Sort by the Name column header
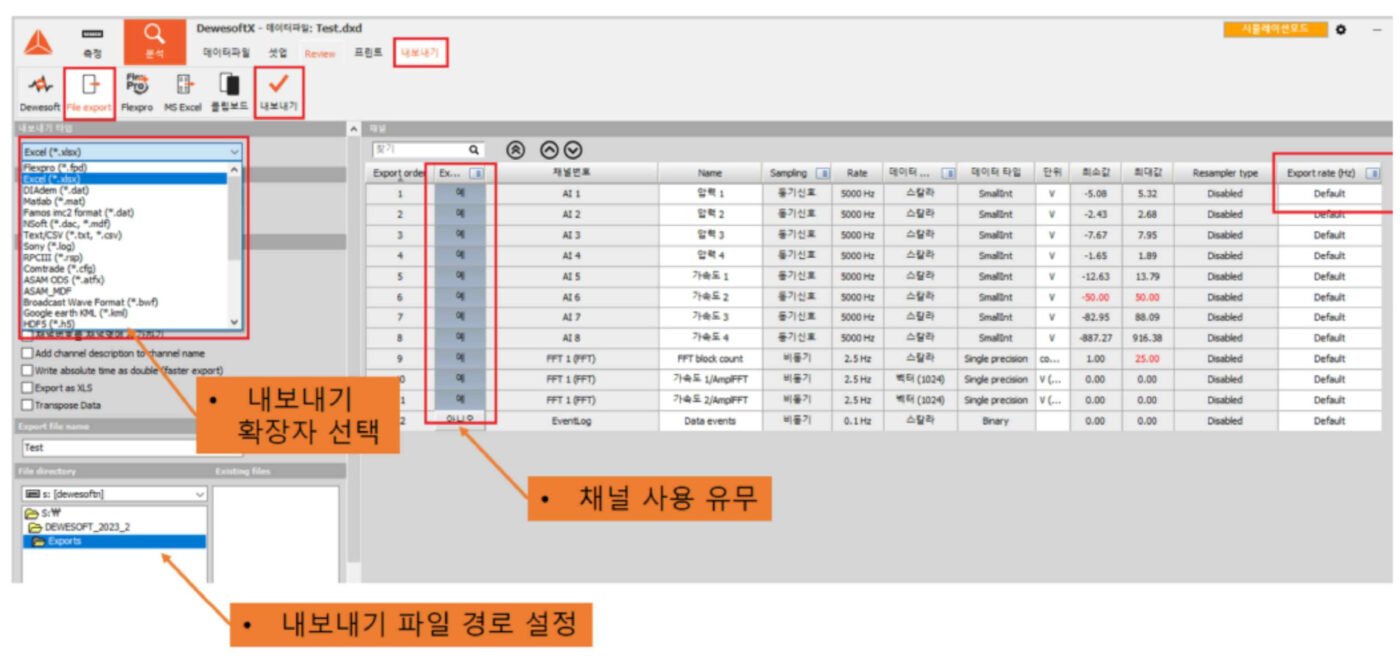 point(710,173)
